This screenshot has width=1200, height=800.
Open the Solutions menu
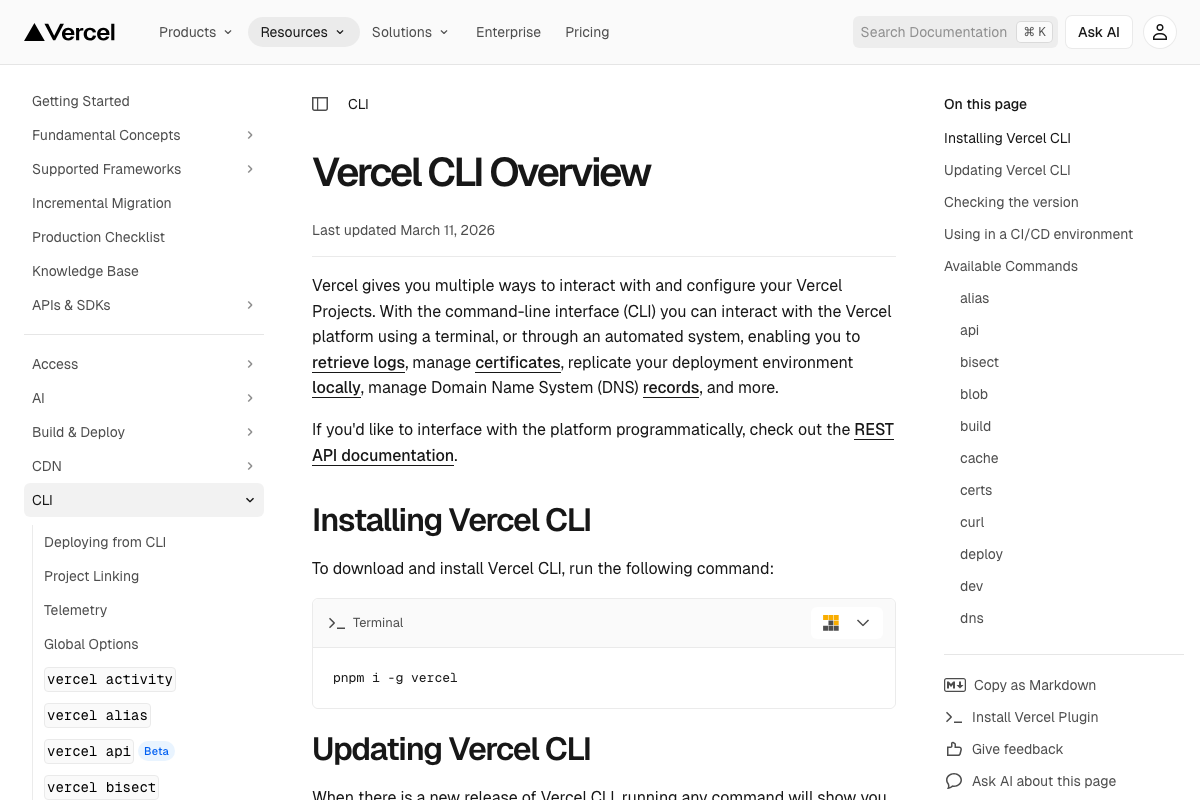(410, 32)
